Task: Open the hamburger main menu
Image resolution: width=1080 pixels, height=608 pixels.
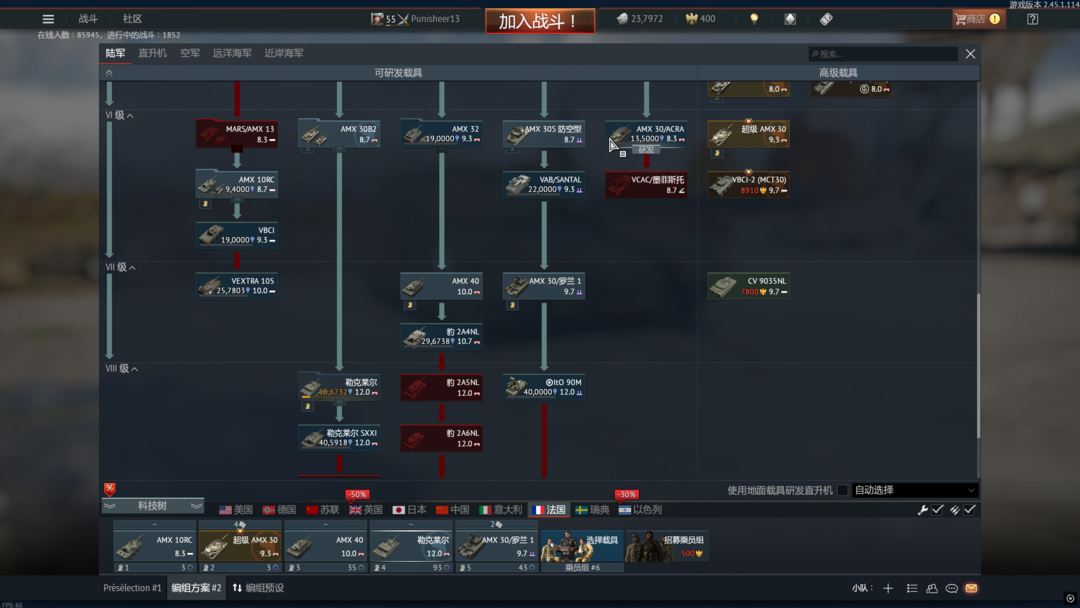Action: [x=48, y=19]
